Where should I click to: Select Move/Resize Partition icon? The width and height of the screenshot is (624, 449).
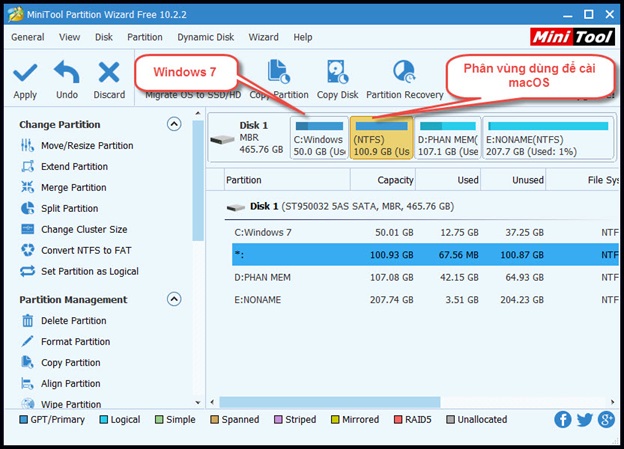(27, 145)
